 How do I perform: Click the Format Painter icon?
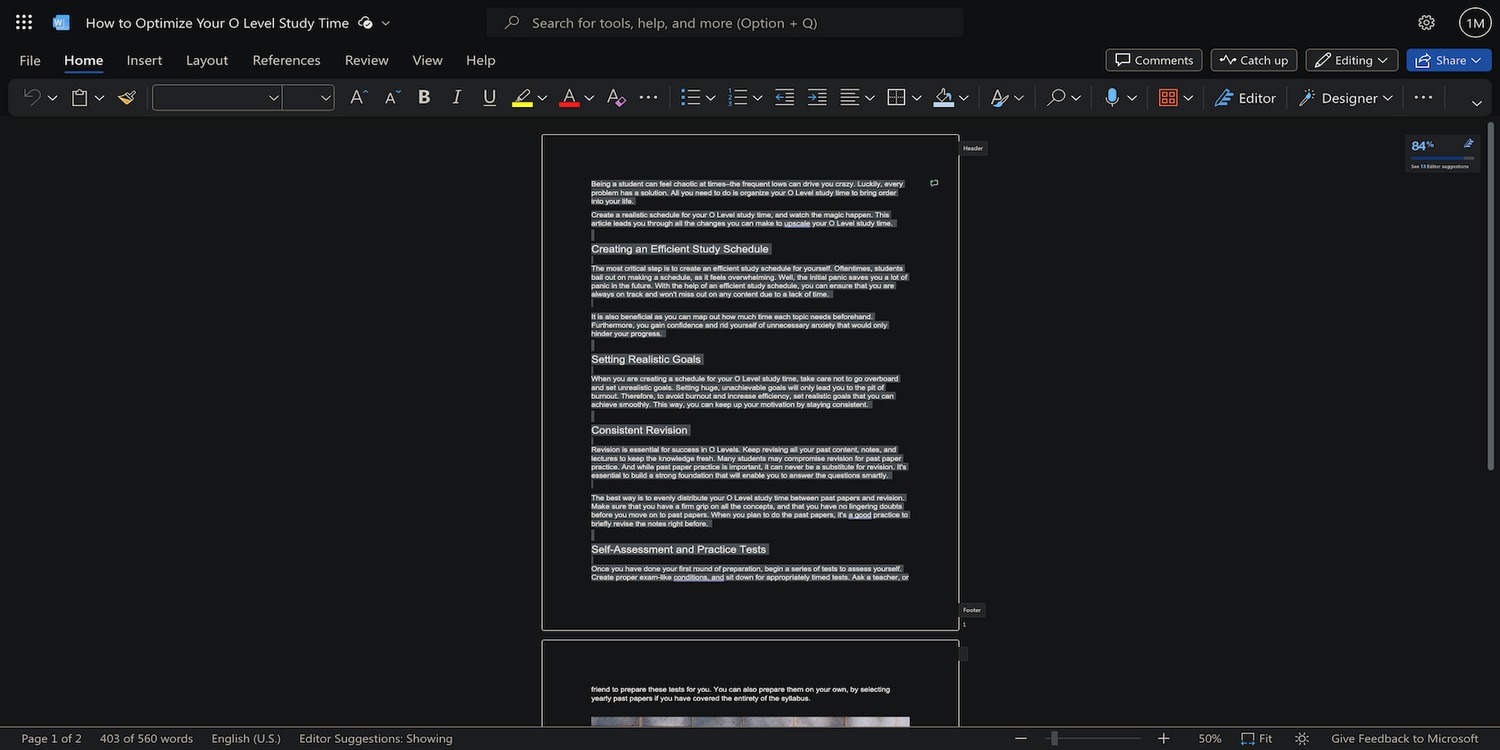pyautogui.click(x=127, y=97)
